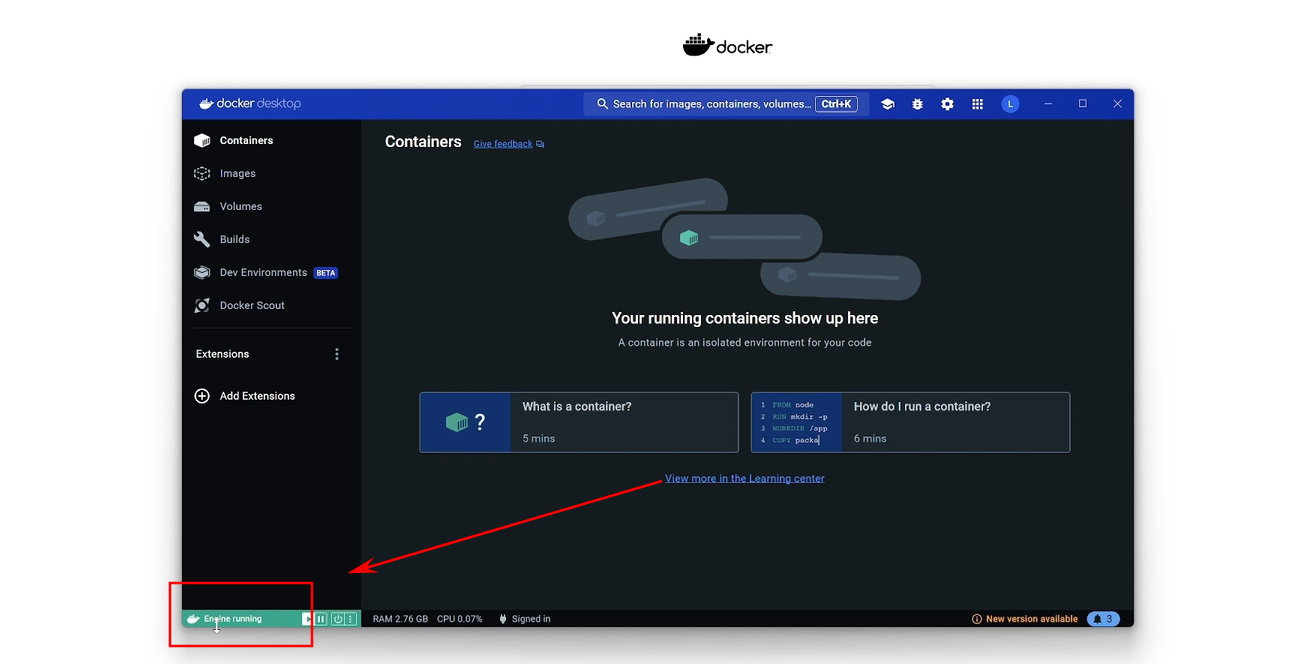The image size is (1308, 664).
Task: Pause the Docker engine
Action: click(x=321, y=619)
